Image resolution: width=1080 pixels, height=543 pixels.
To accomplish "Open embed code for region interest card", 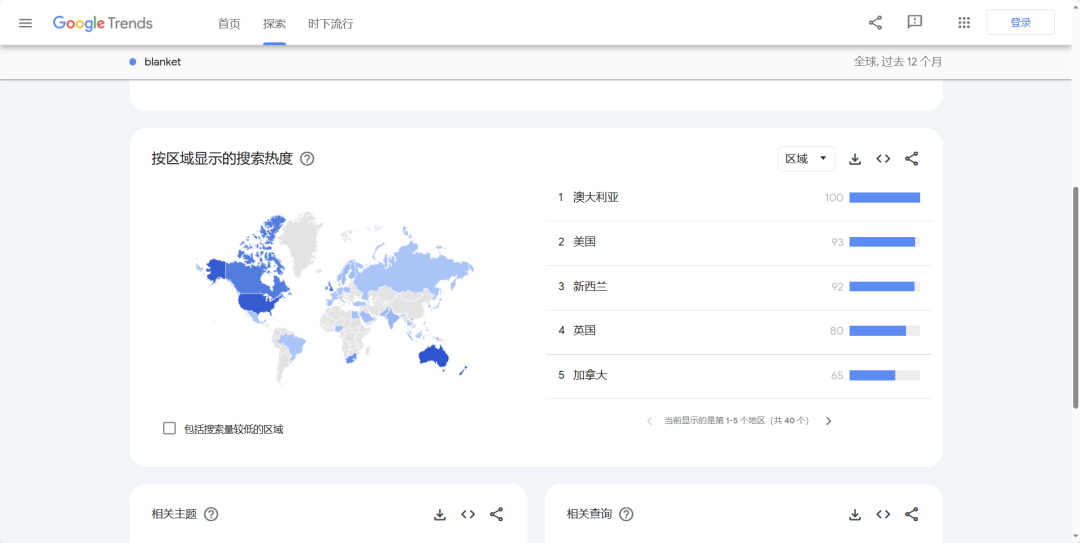I will click(883, 159).
